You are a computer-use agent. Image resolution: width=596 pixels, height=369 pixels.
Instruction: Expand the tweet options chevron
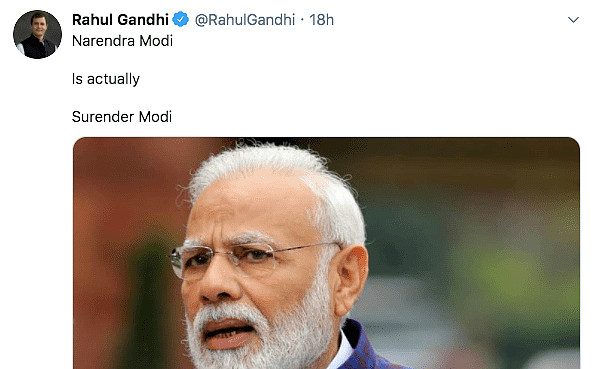[573, 19]
